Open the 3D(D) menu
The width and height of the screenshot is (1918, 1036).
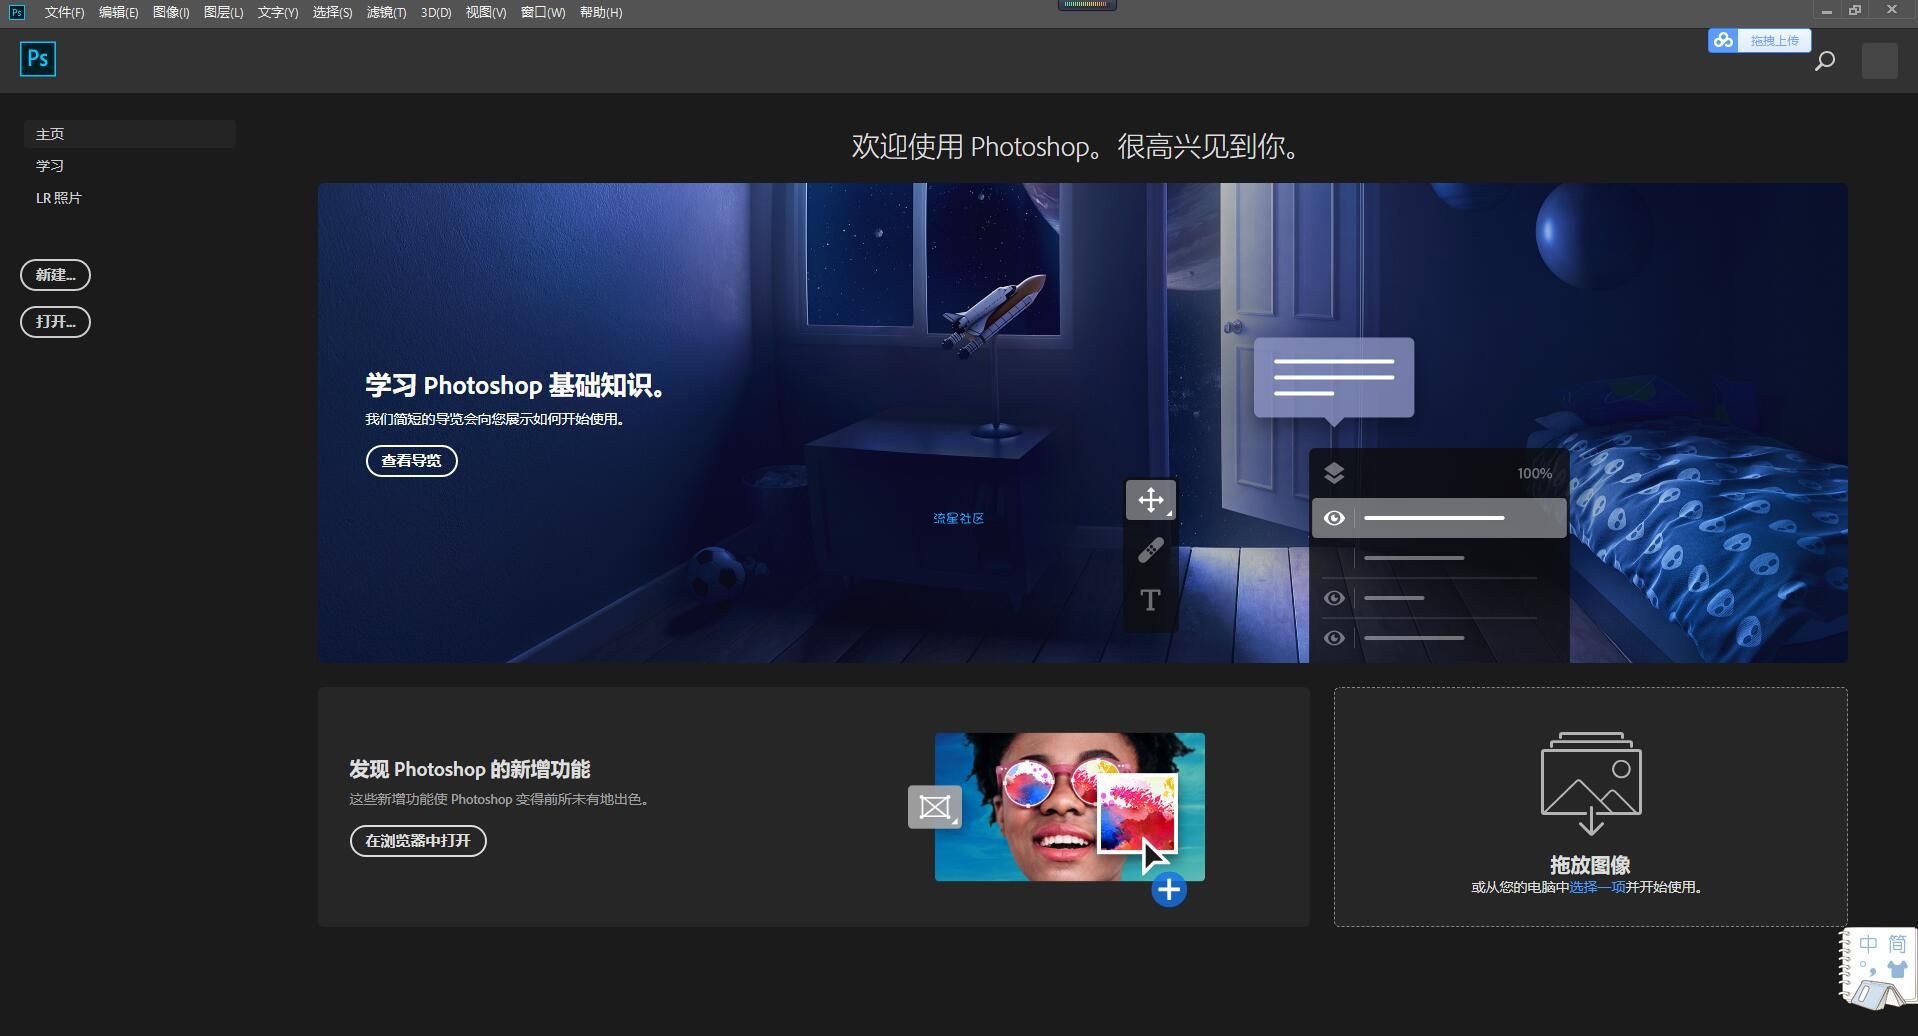click(436, 12)
